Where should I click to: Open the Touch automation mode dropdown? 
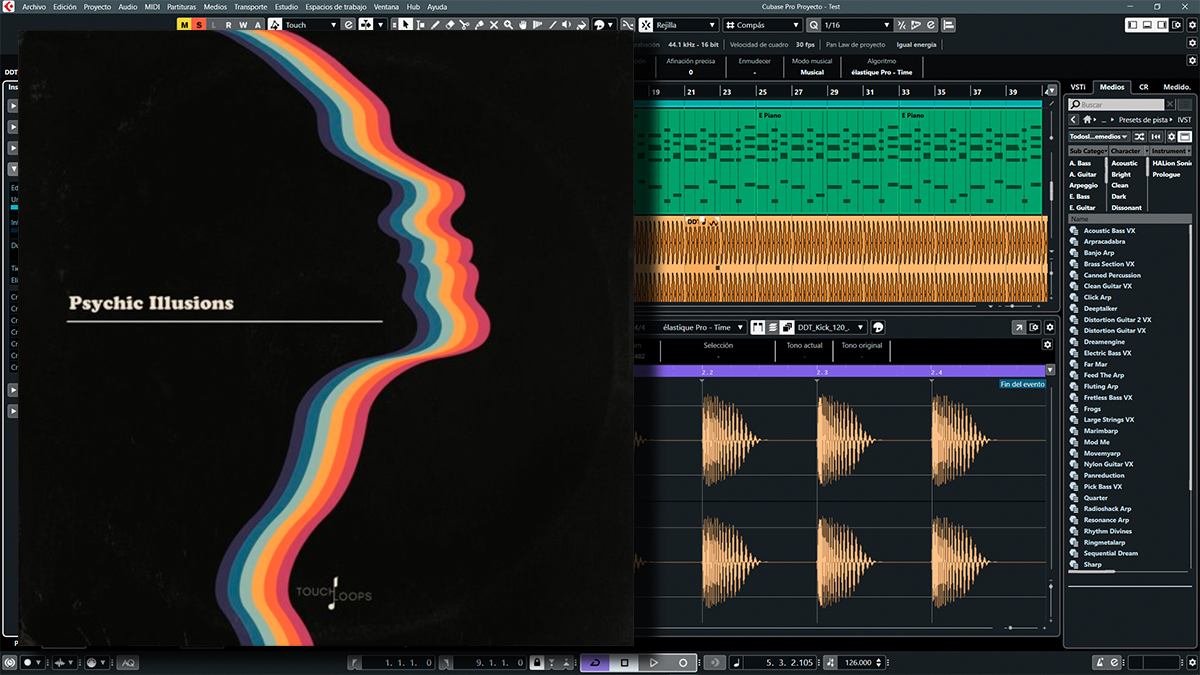click(311, 24)
